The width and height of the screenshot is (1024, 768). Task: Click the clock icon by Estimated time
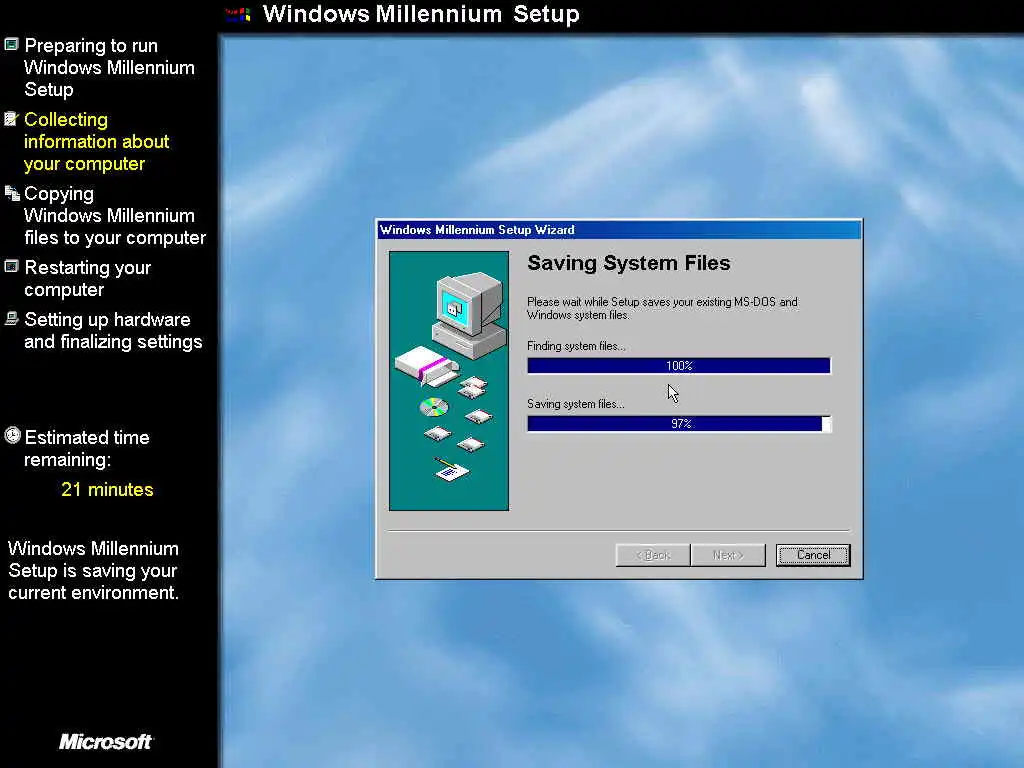[x=12, y=436]
